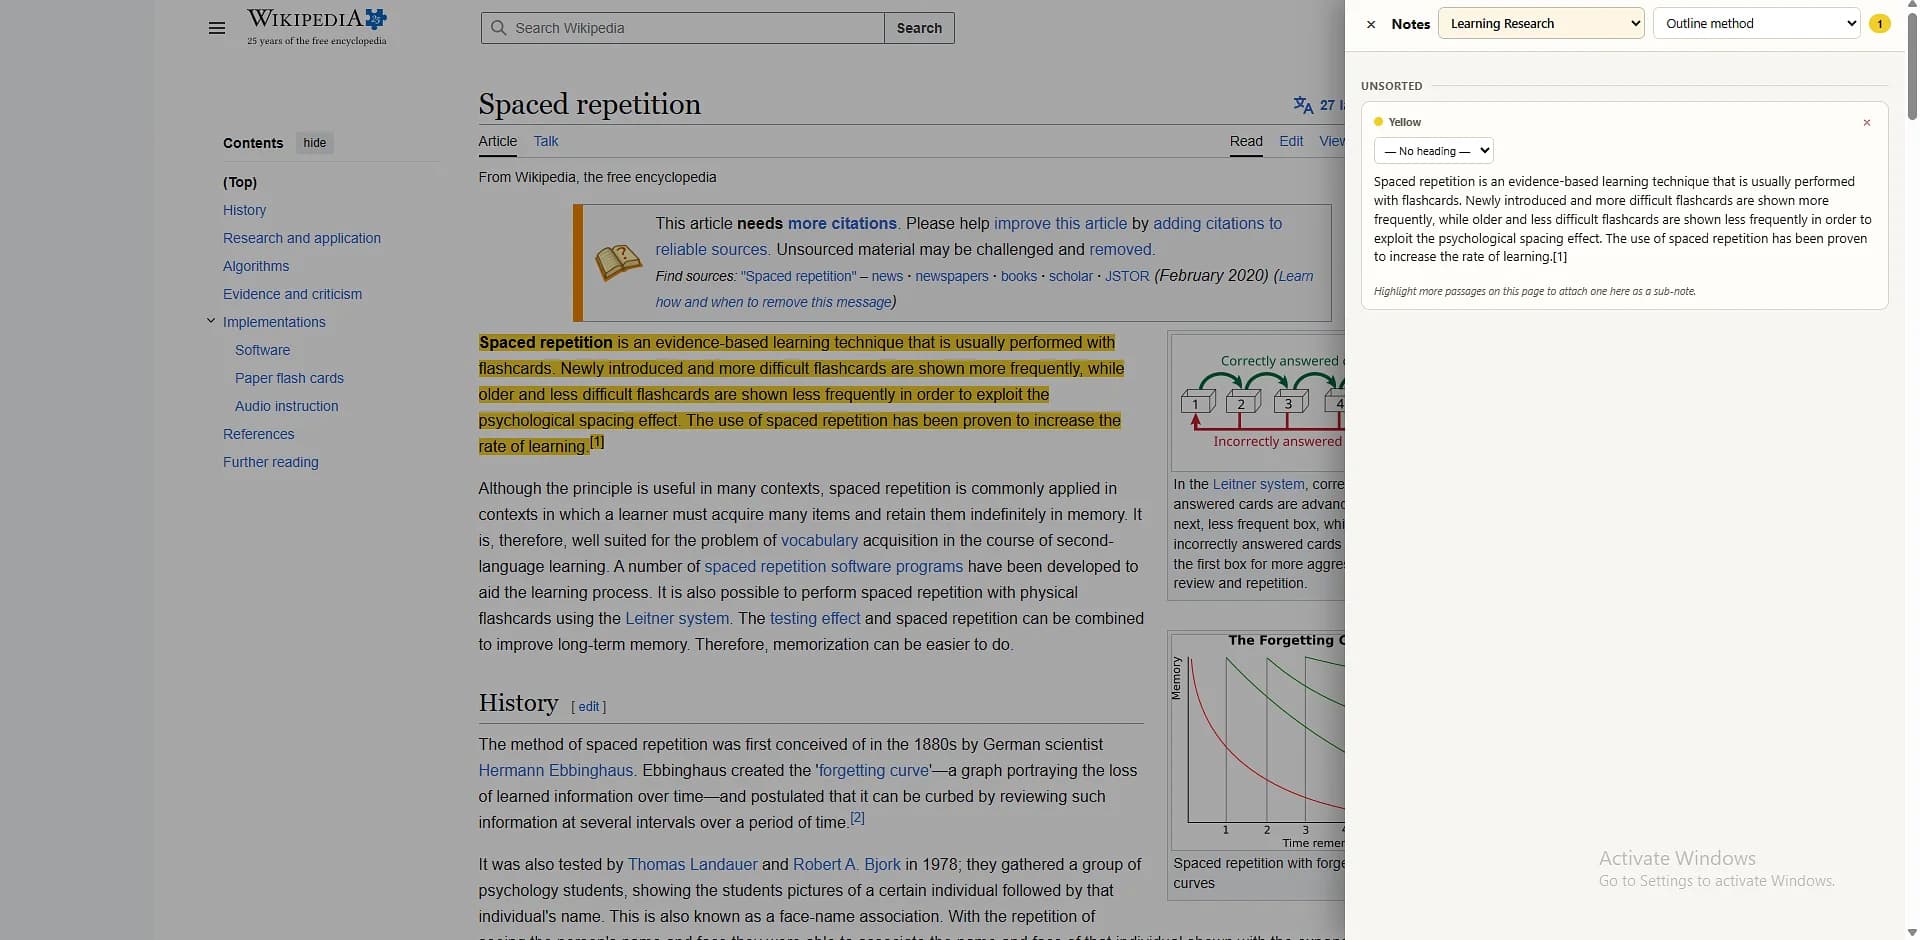Go to Research and application section

tap(302, 238)
